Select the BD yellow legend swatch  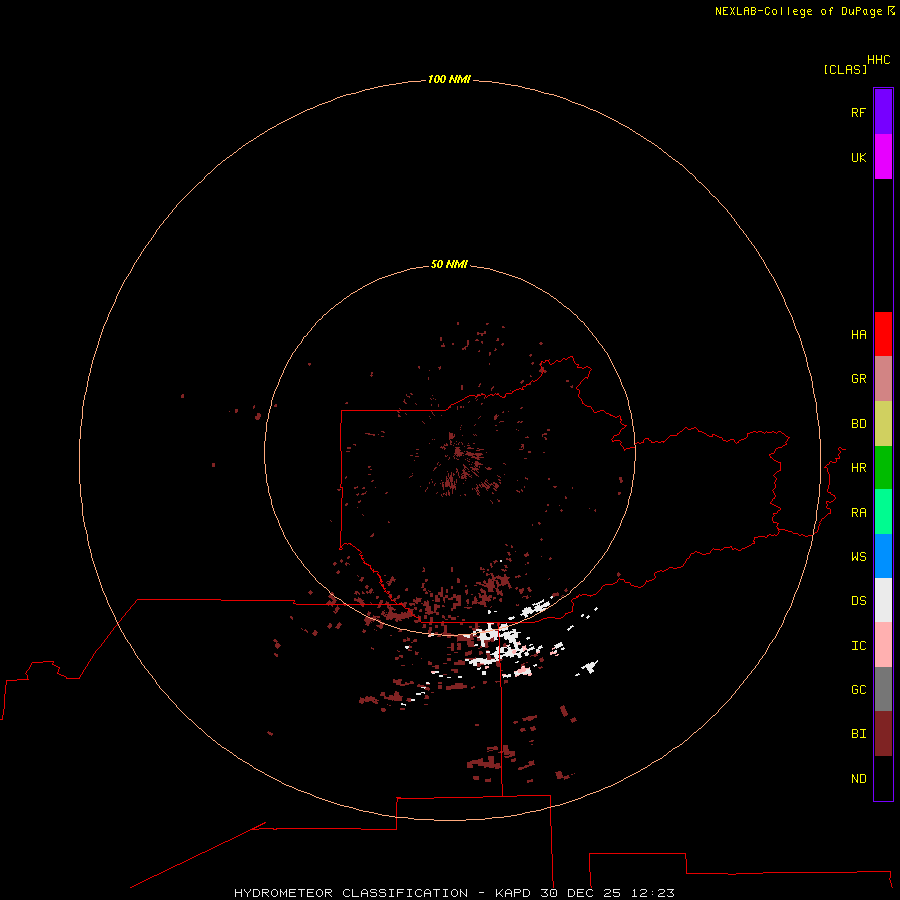883,424
